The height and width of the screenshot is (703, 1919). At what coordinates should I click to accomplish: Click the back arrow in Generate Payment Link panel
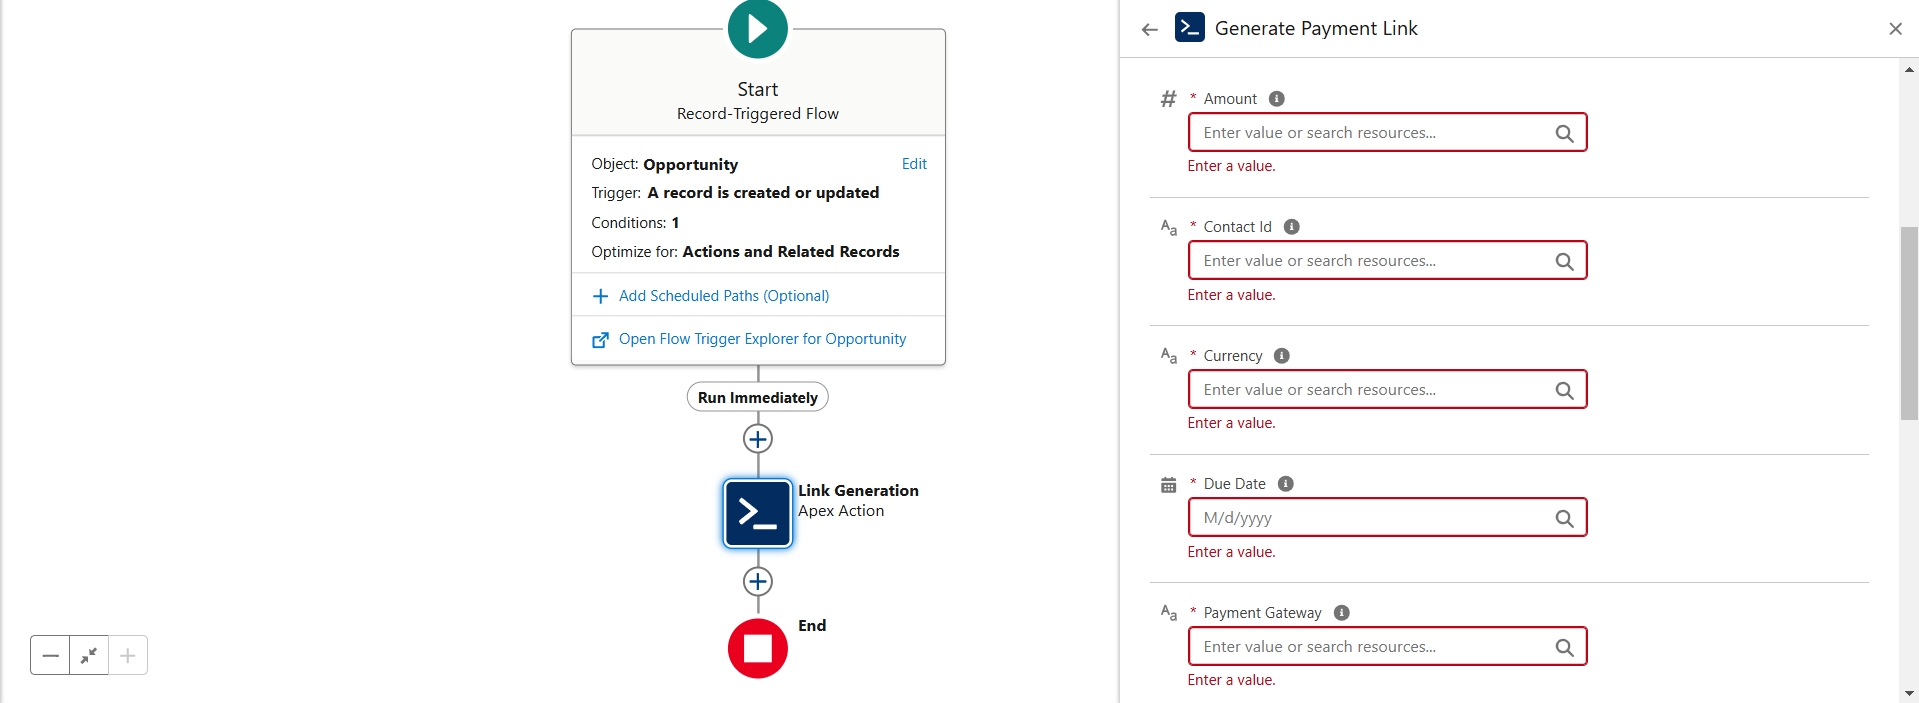[x=1150, y=29]
